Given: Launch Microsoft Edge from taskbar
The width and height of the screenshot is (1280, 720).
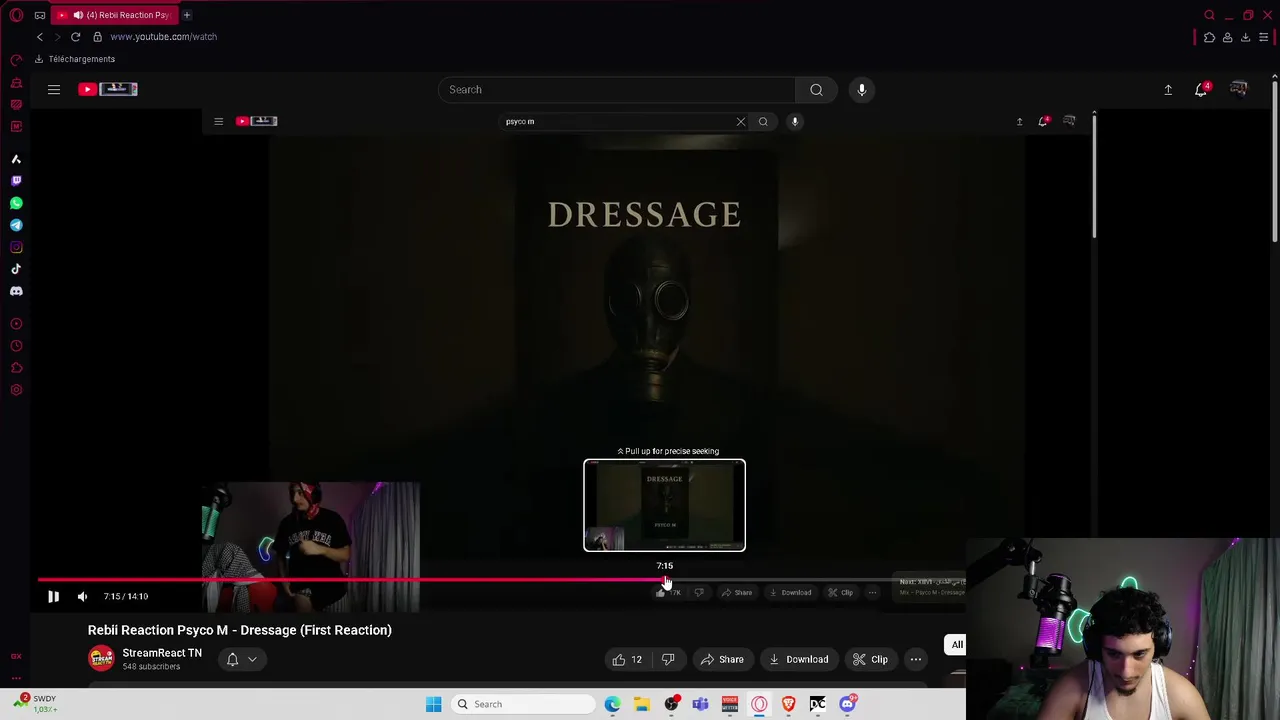Looking at the screenshot, I should (612, 704).
